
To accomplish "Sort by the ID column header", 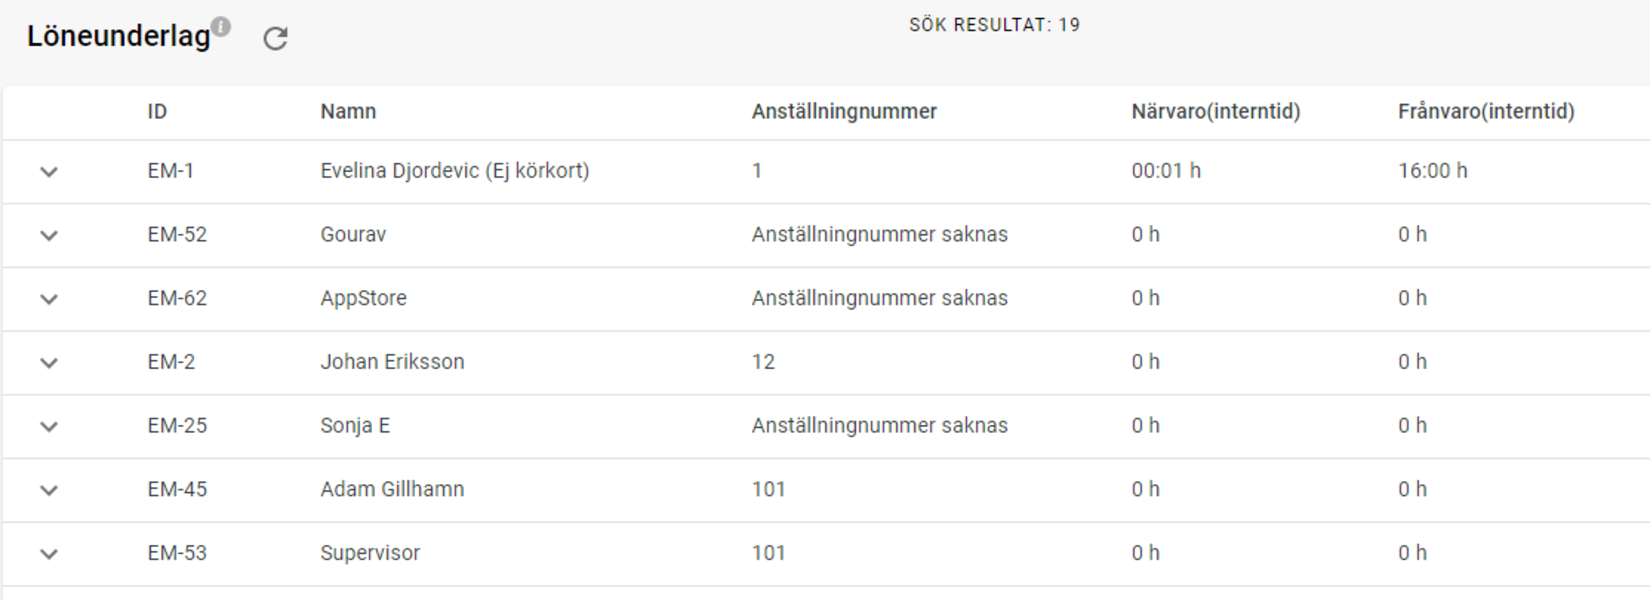I will [157, 111].
